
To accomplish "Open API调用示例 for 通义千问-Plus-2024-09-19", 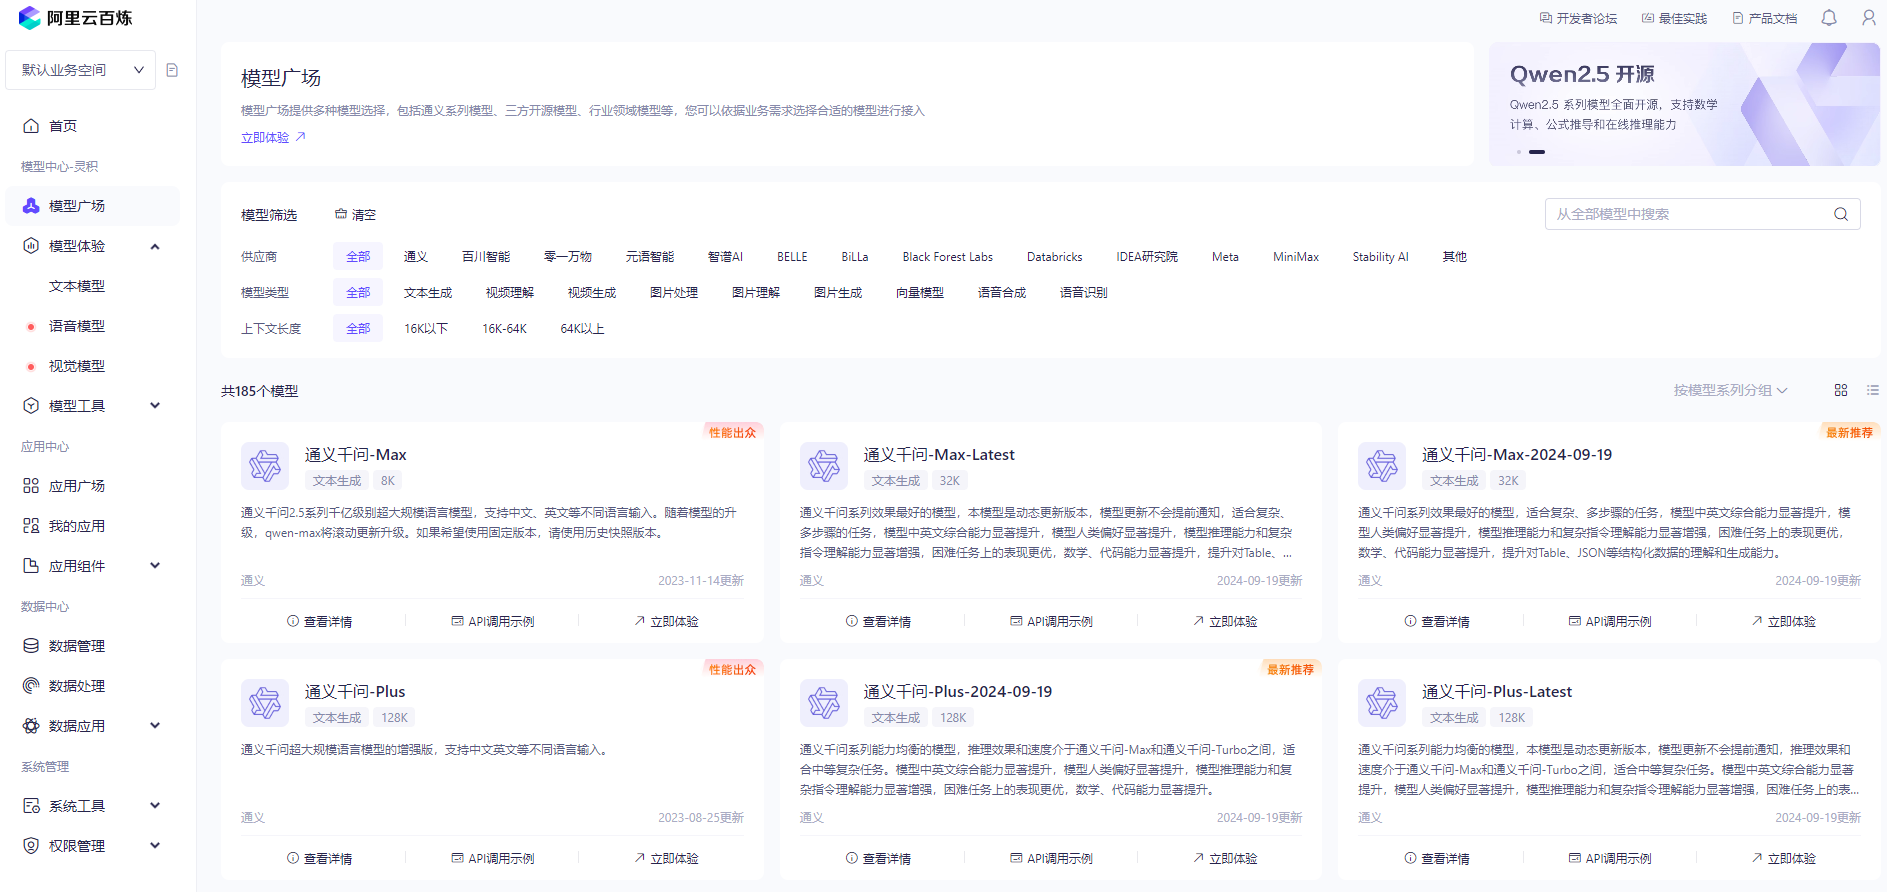I will 1052,859.
